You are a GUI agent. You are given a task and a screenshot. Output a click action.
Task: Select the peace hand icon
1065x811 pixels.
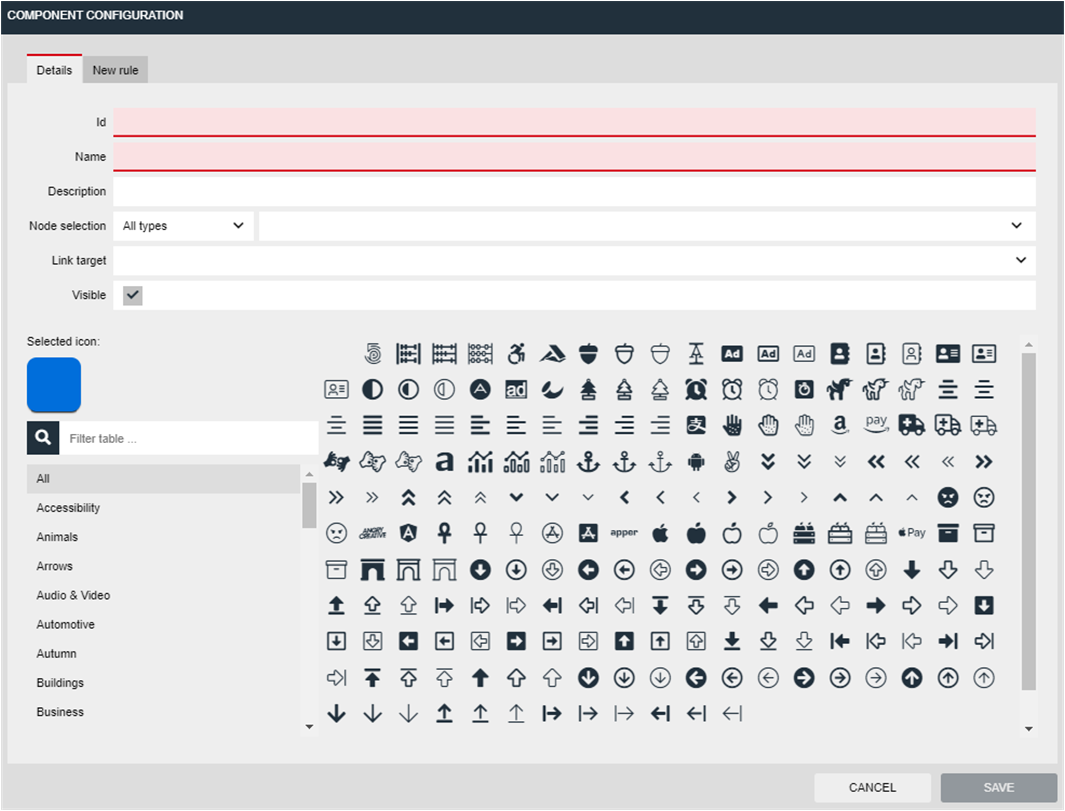tap(732, 462)
